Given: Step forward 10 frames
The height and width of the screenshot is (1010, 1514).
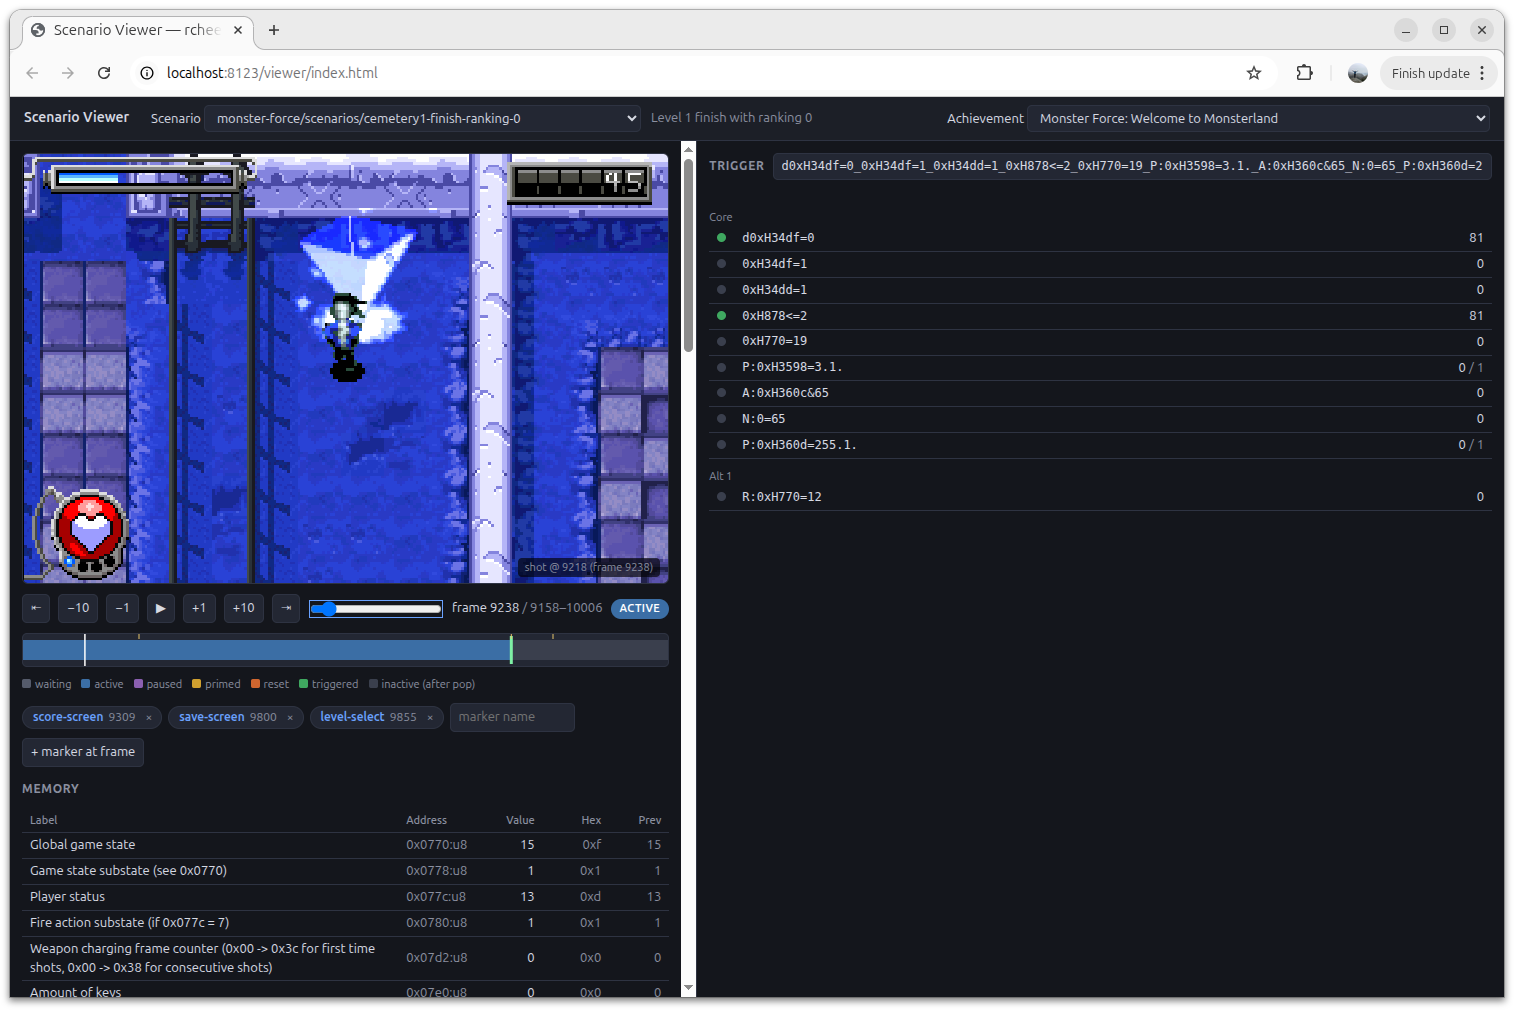Looking at the screenshot, I should pos(244,608).
